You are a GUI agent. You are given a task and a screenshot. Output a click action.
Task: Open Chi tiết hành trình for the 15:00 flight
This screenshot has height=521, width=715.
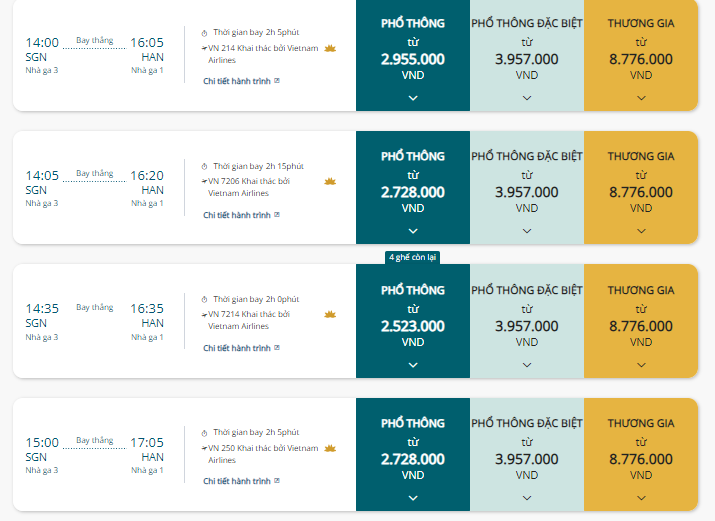point(237,481)
